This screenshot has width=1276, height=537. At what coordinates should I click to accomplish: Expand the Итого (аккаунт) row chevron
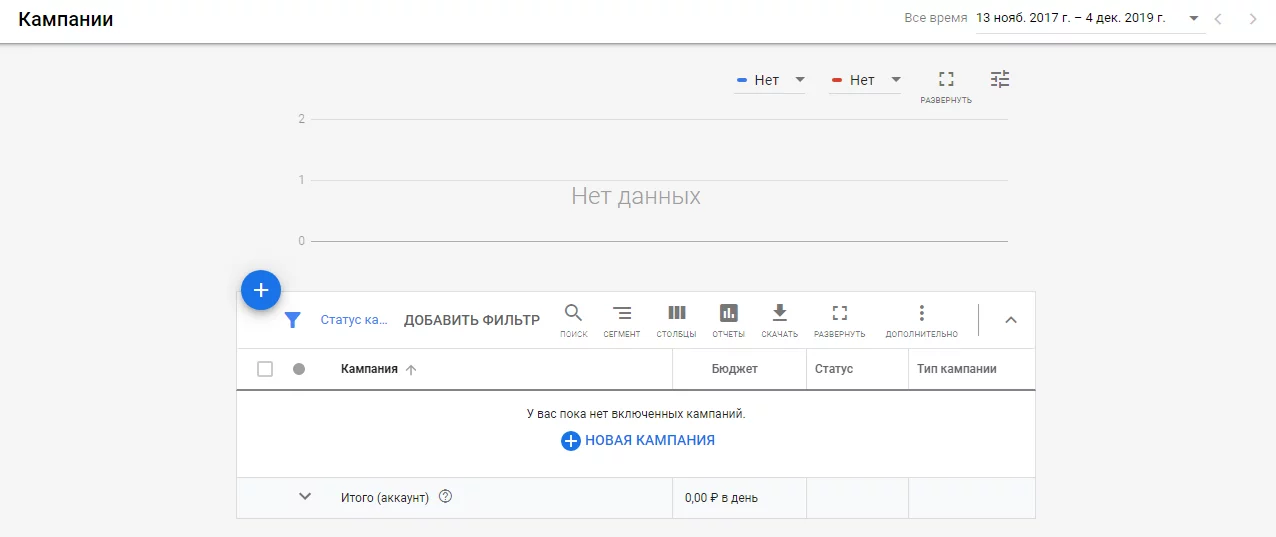click(306, 496)
